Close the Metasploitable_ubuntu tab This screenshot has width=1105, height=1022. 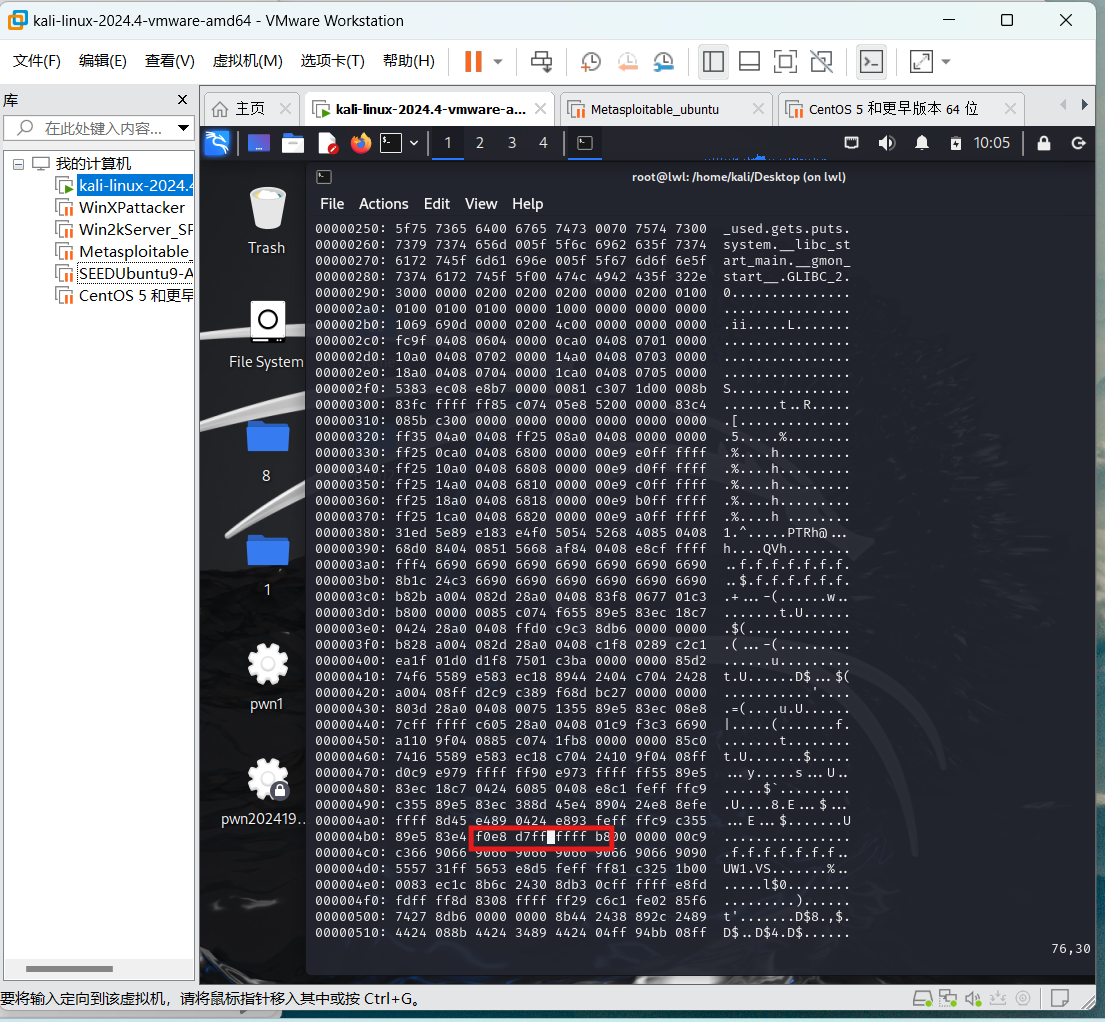point(758,109)
